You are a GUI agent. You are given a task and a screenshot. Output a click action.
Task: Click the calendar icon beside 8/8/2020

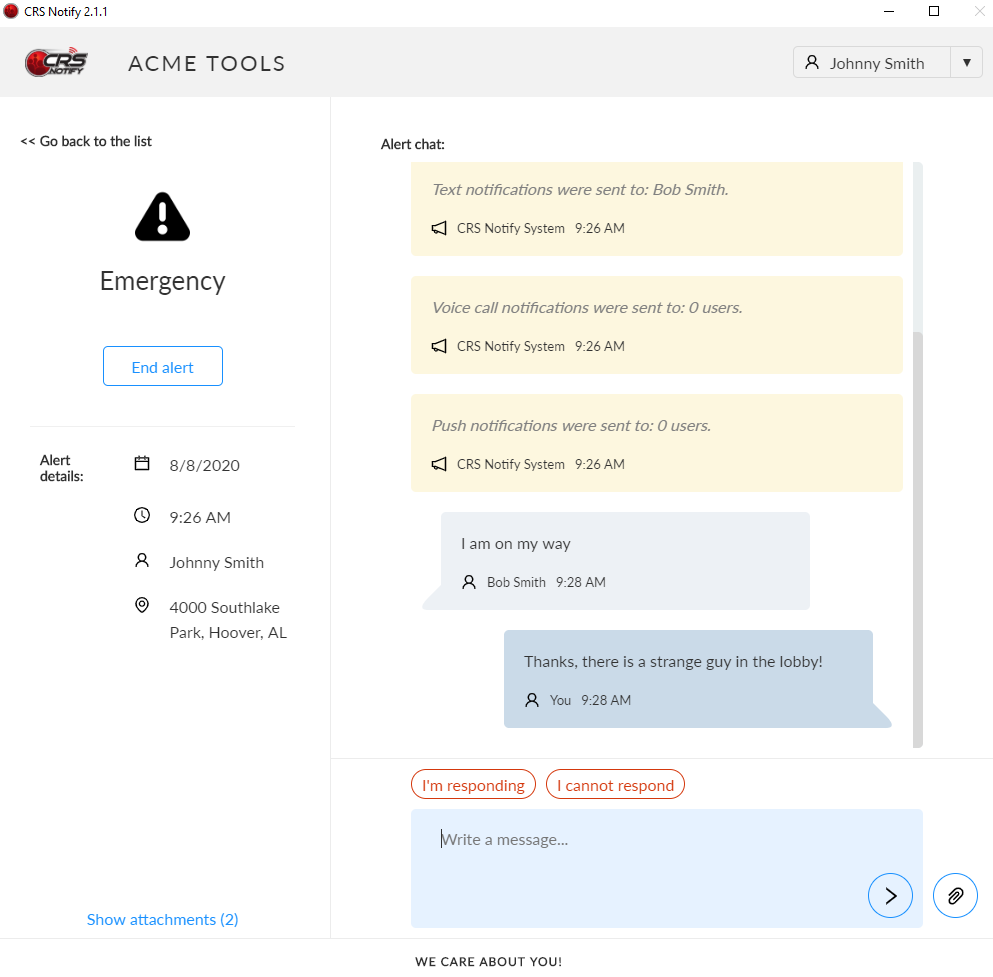142,464
